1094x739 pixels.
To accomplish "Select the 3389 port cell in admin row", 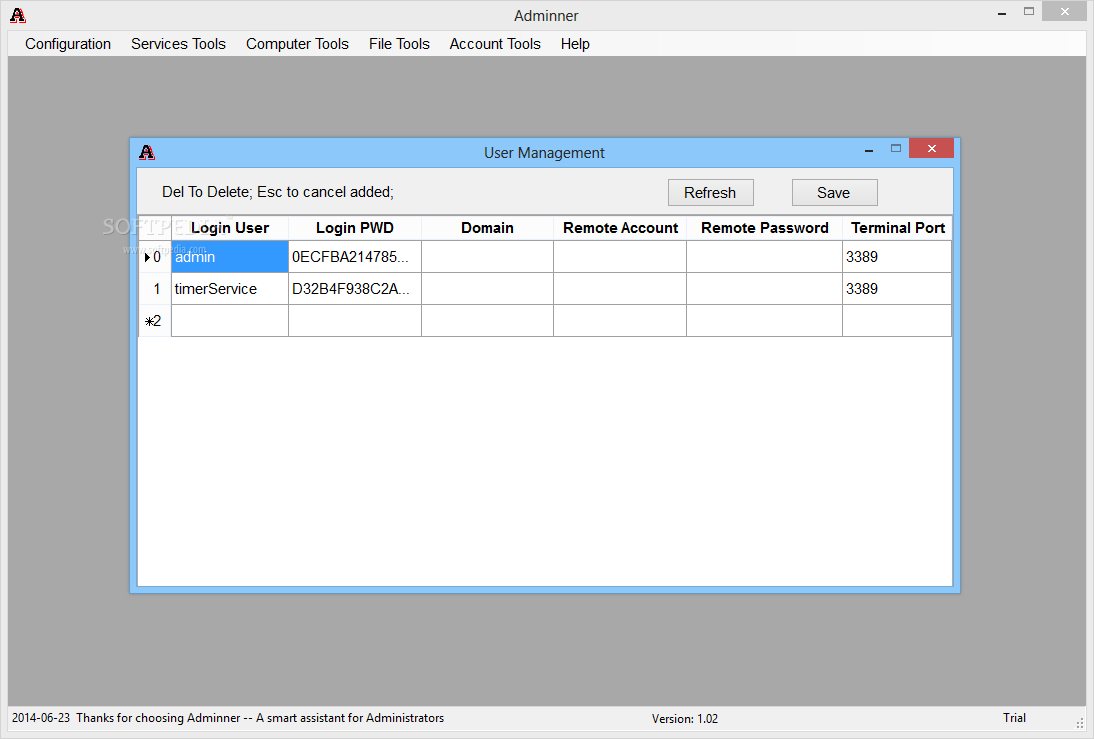I will coord(897,257).
